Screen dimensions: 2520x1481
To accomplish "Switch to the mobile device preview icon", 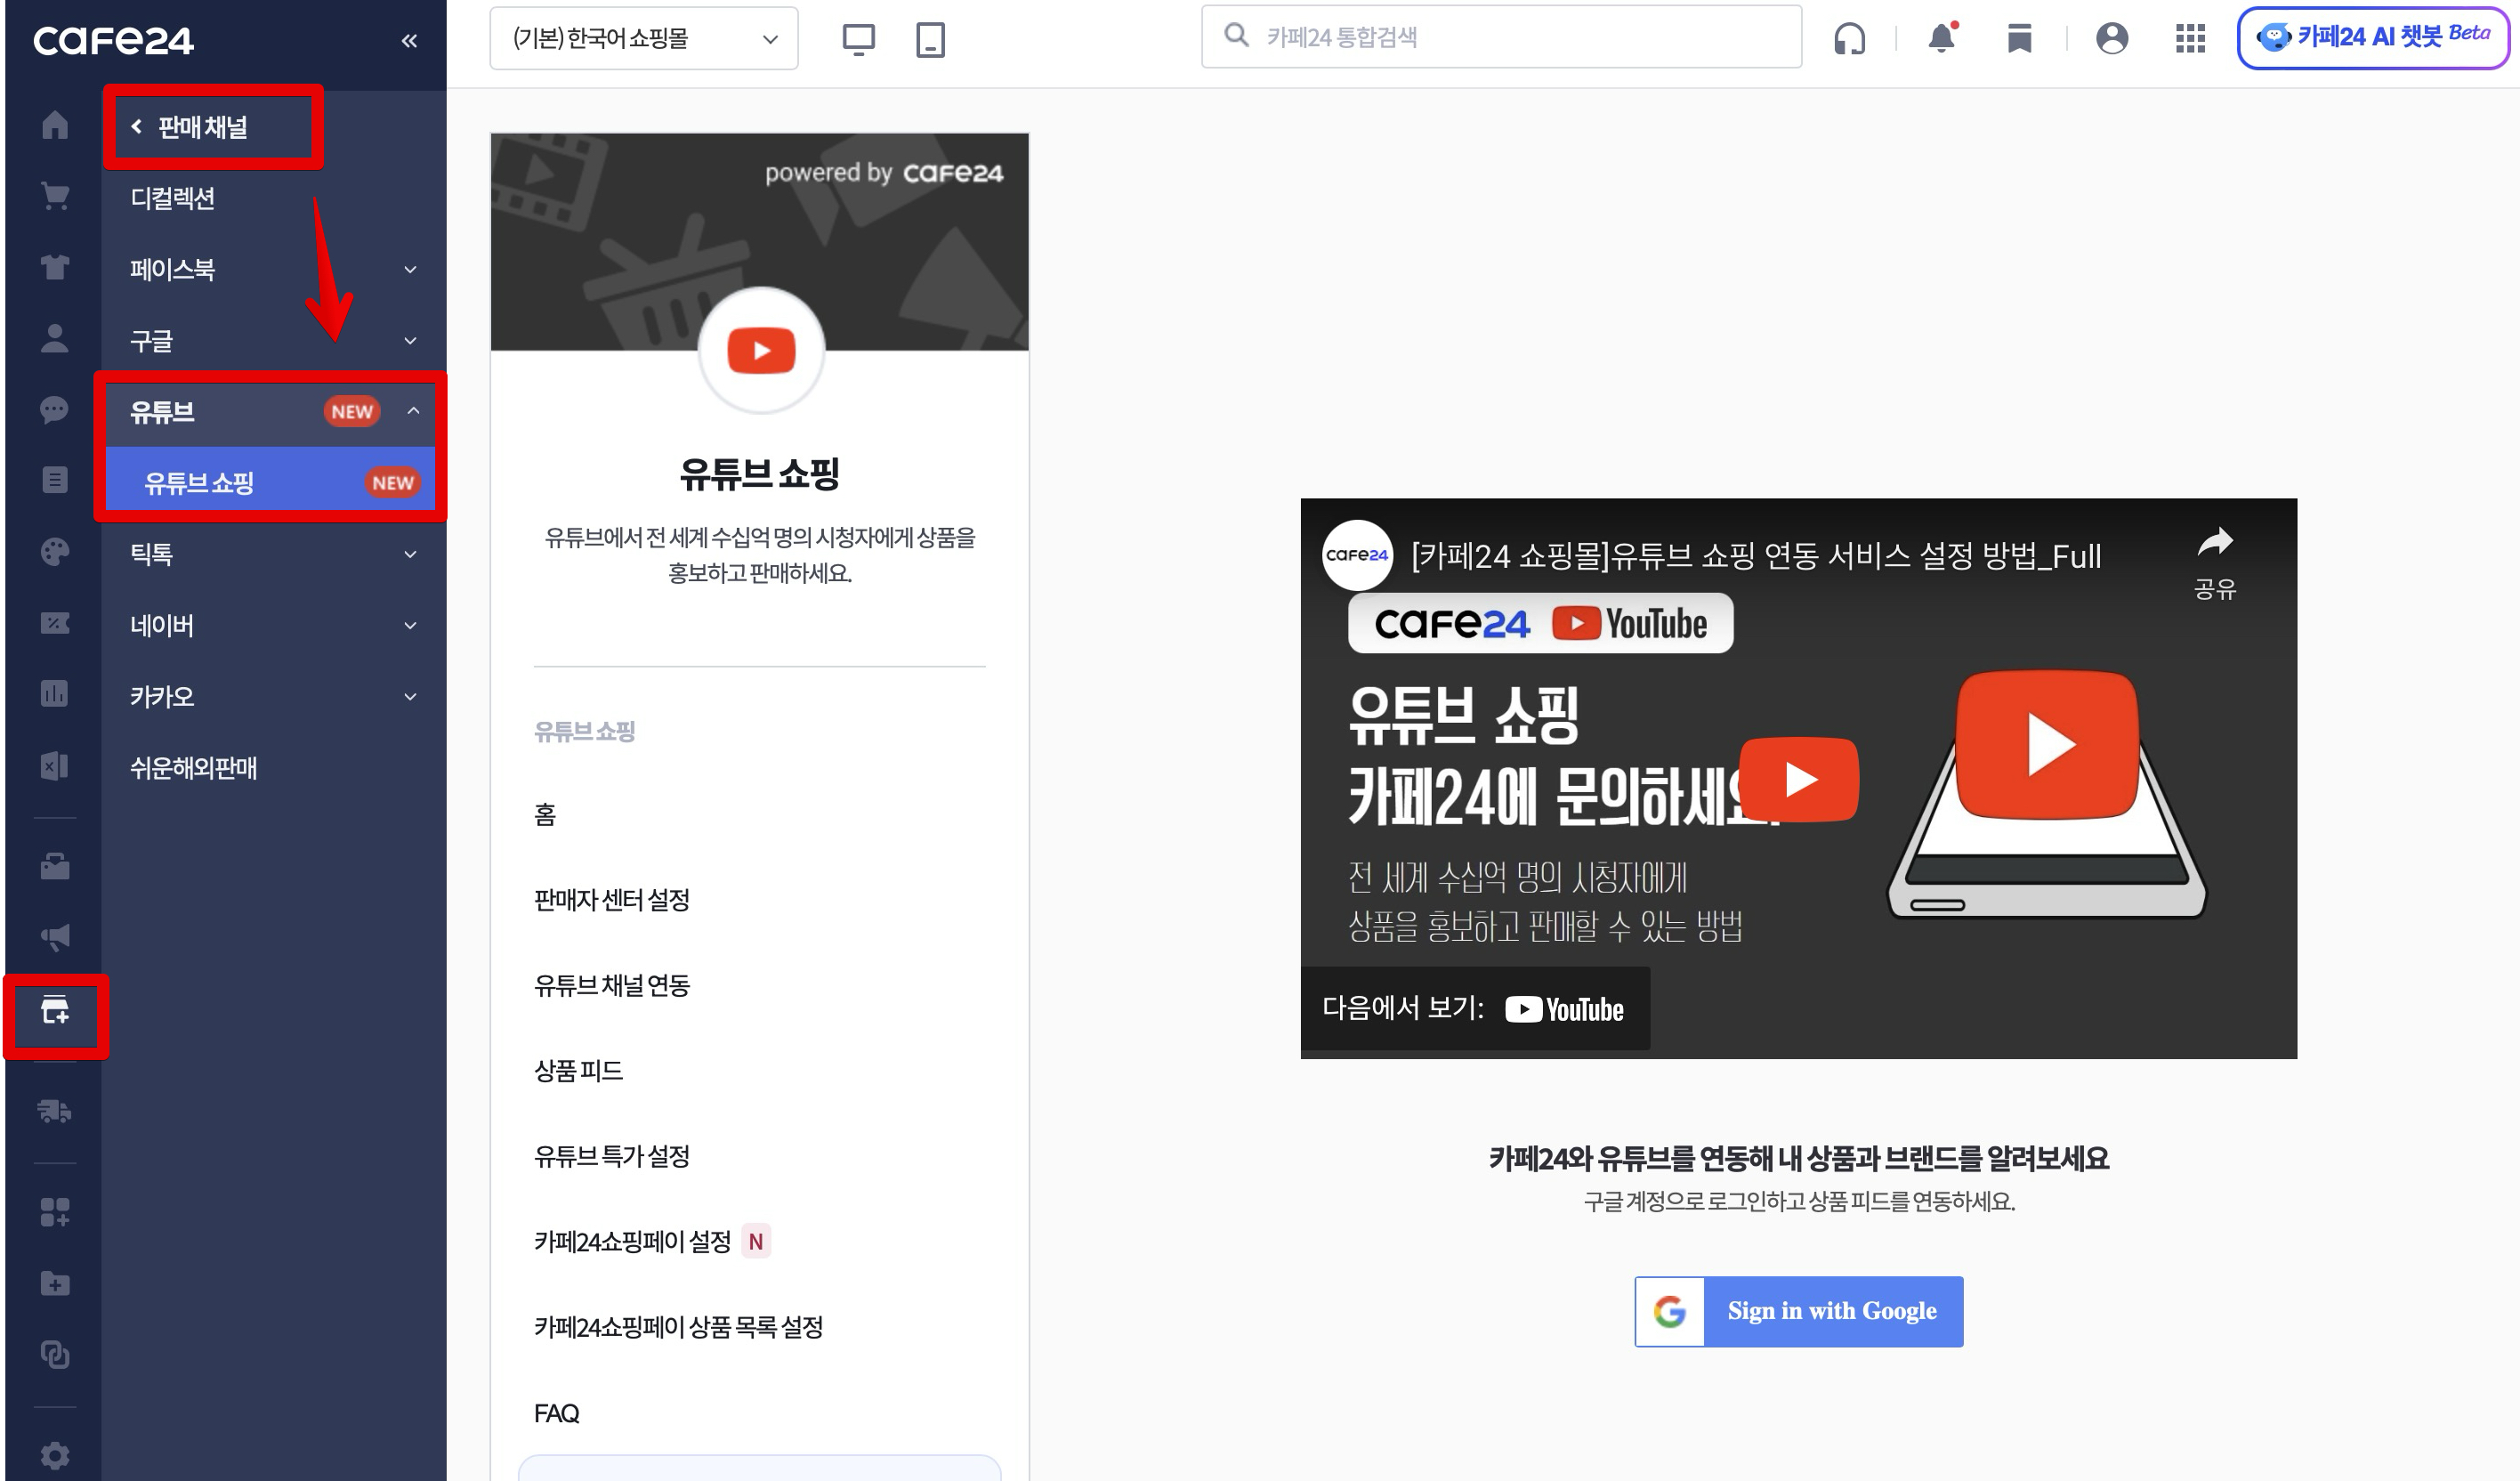I will coord(930,39).
